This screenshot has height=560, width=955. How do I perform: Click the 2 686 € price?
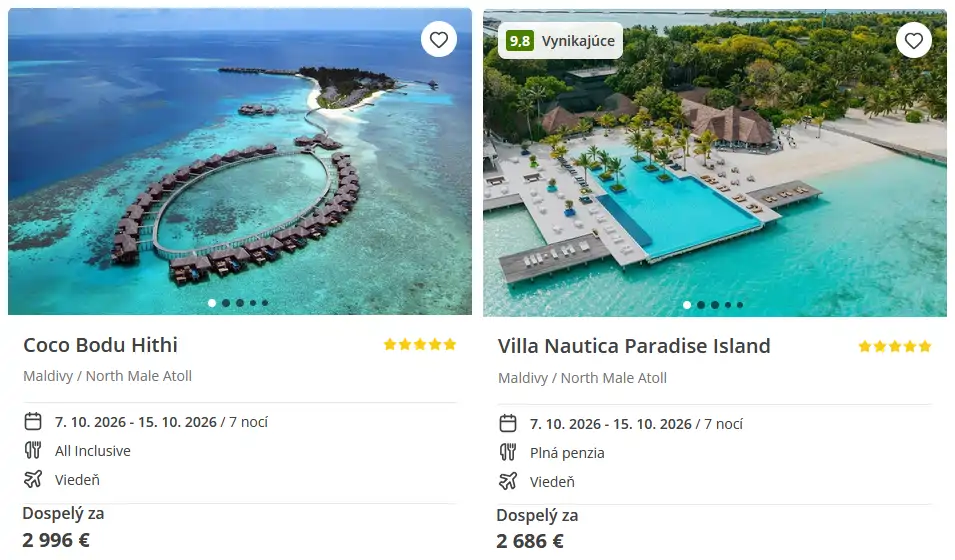click(530, 541)
